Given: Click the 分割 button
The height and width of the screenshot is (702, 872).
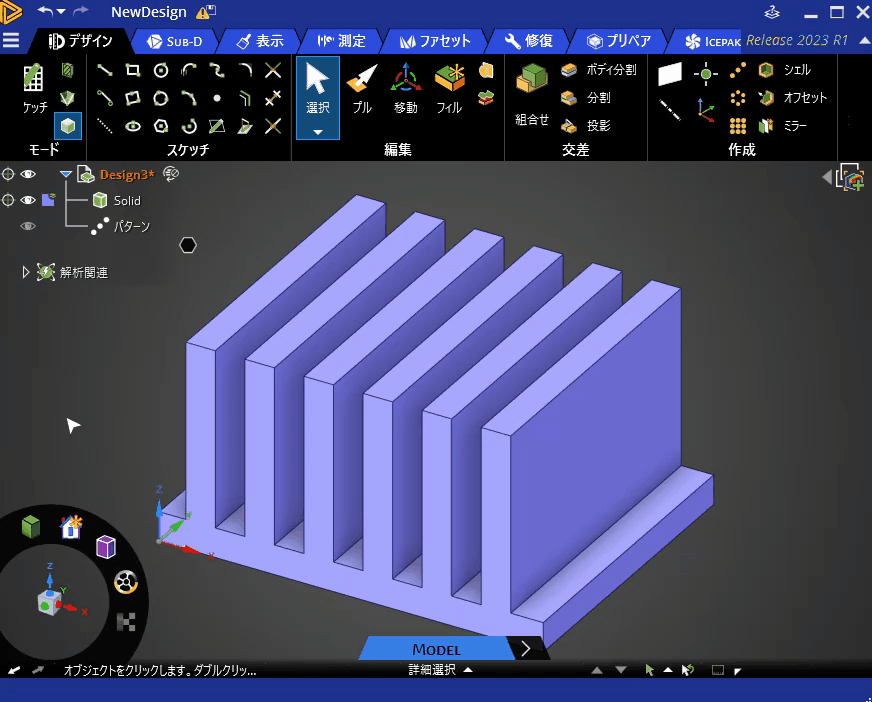Looking at the screenshot, I should [x=586, y=98].
